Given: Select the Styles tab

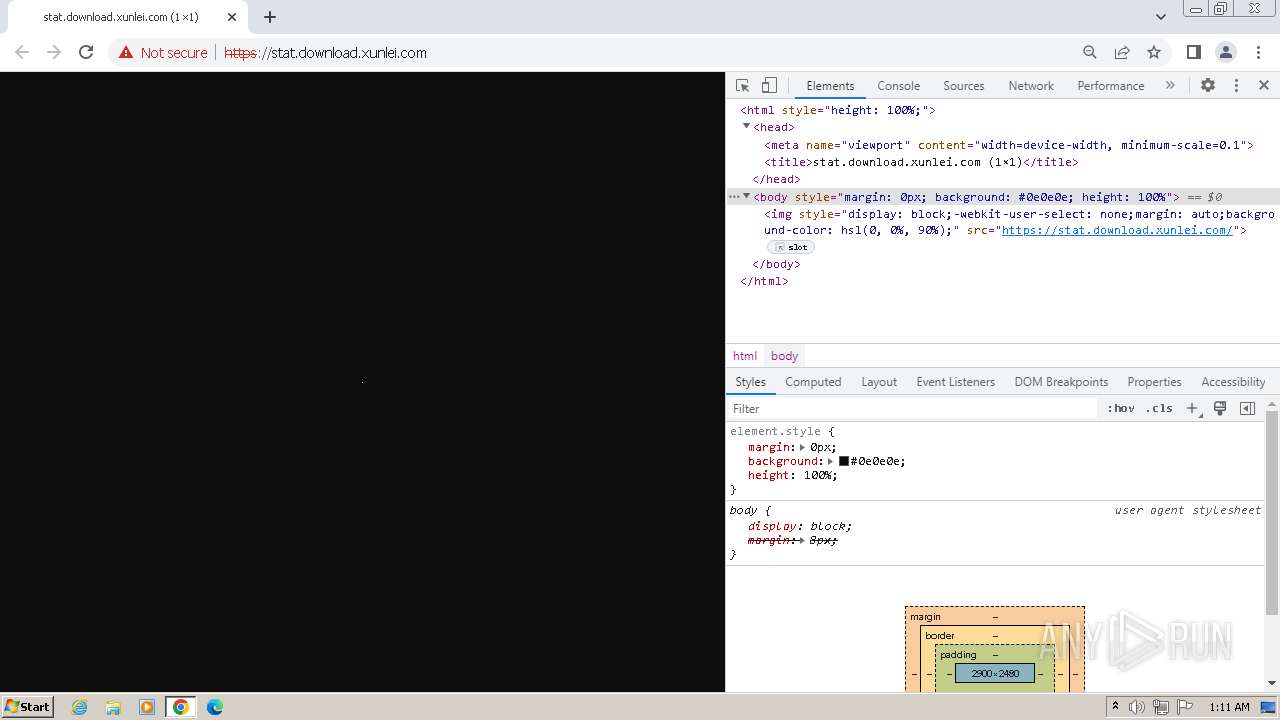Looking at the screenshot, I should point(750,382).
